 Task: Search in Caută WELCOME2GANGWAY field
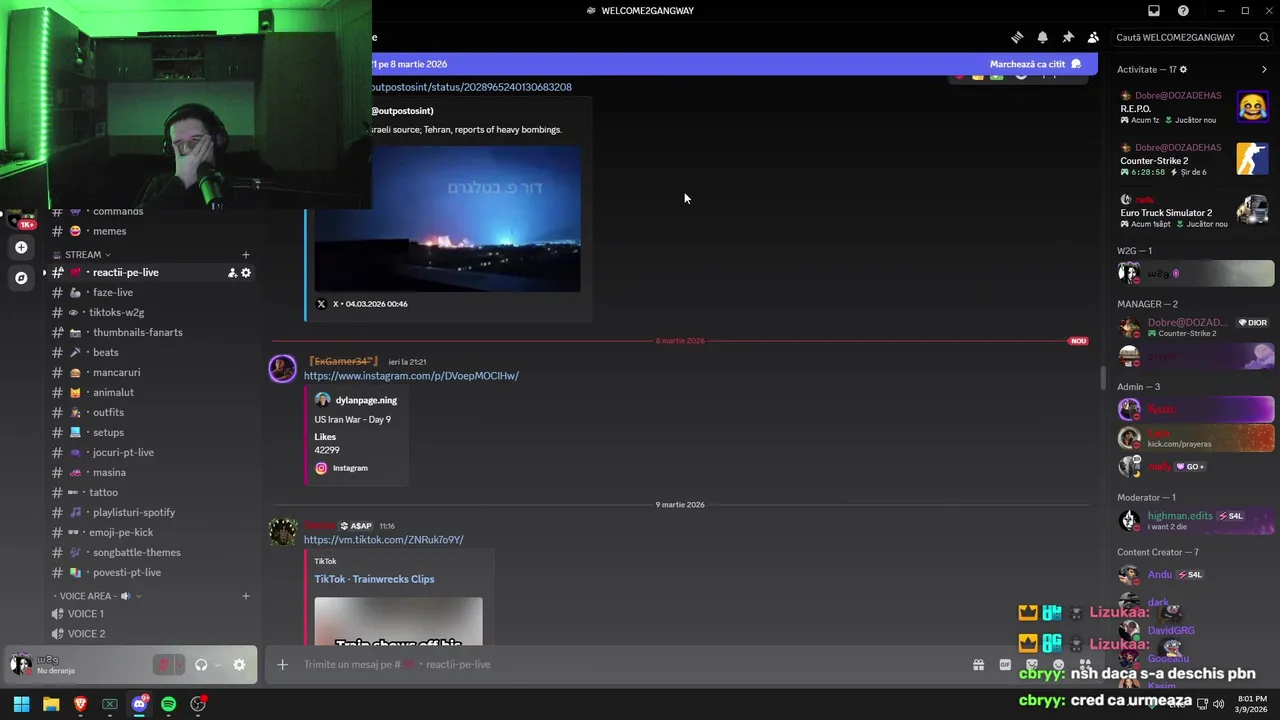tap(1191, 37)
